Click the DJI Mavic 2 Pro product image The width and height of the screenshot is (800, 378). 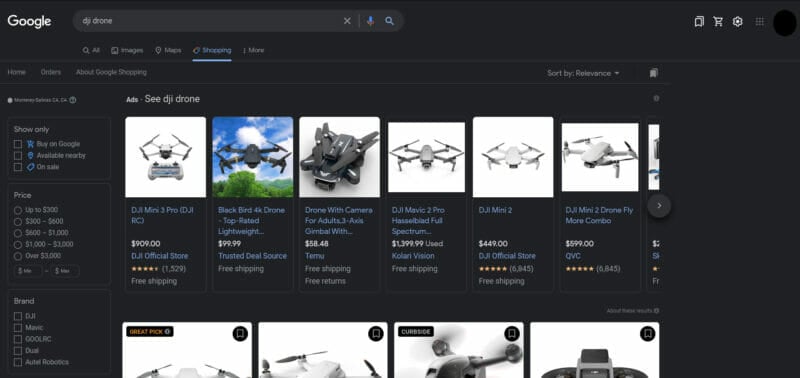pos(427,157)
